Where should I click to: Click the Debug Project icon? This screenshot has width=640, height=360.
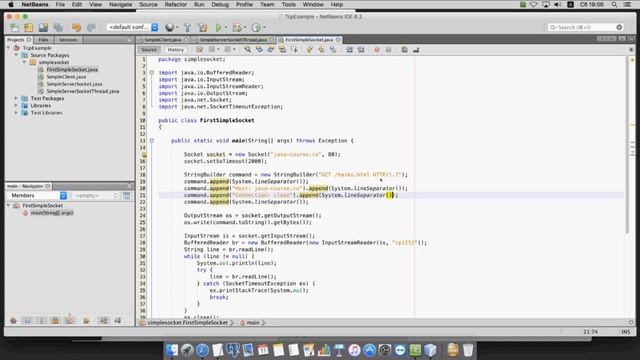pyautogui.click(x=237, y=27)
